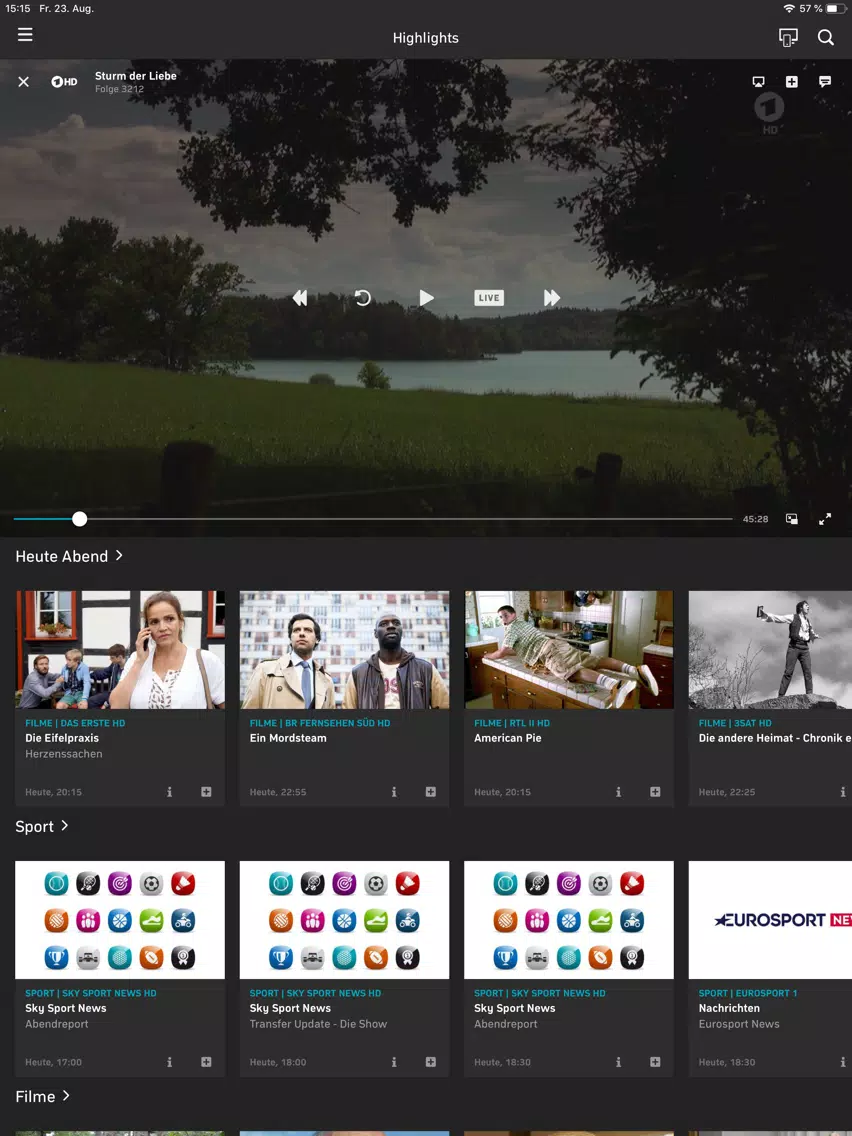Add 17:00 Sky Sport News recording
This screenshot has height=1136, width=852.
click(x=206, y=1062)
